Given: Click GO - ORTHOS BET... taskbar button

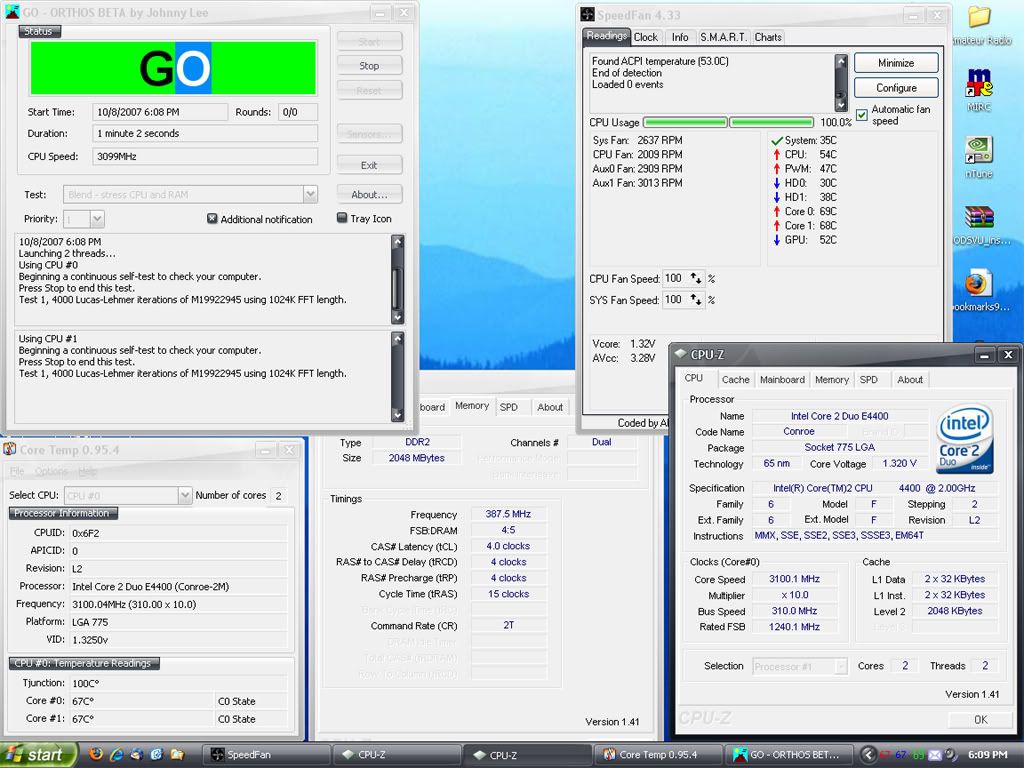Looking at the screenshot, I should pos(789,755).
